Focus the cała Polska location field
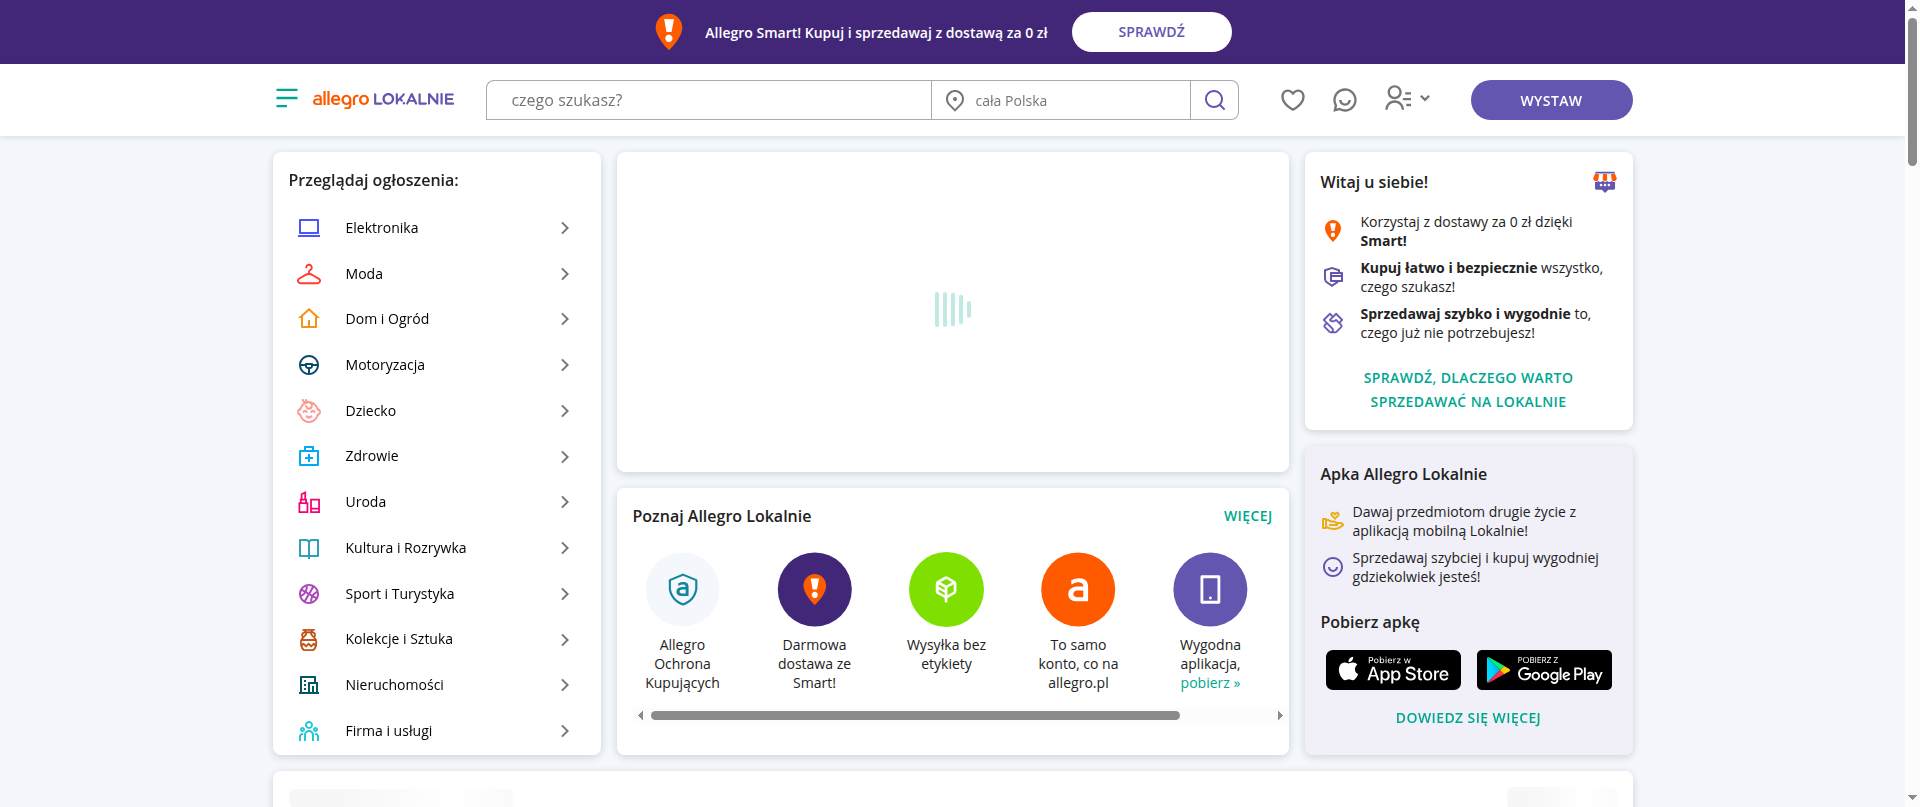Viewport: 1920px width, 807px height. 1061,100
